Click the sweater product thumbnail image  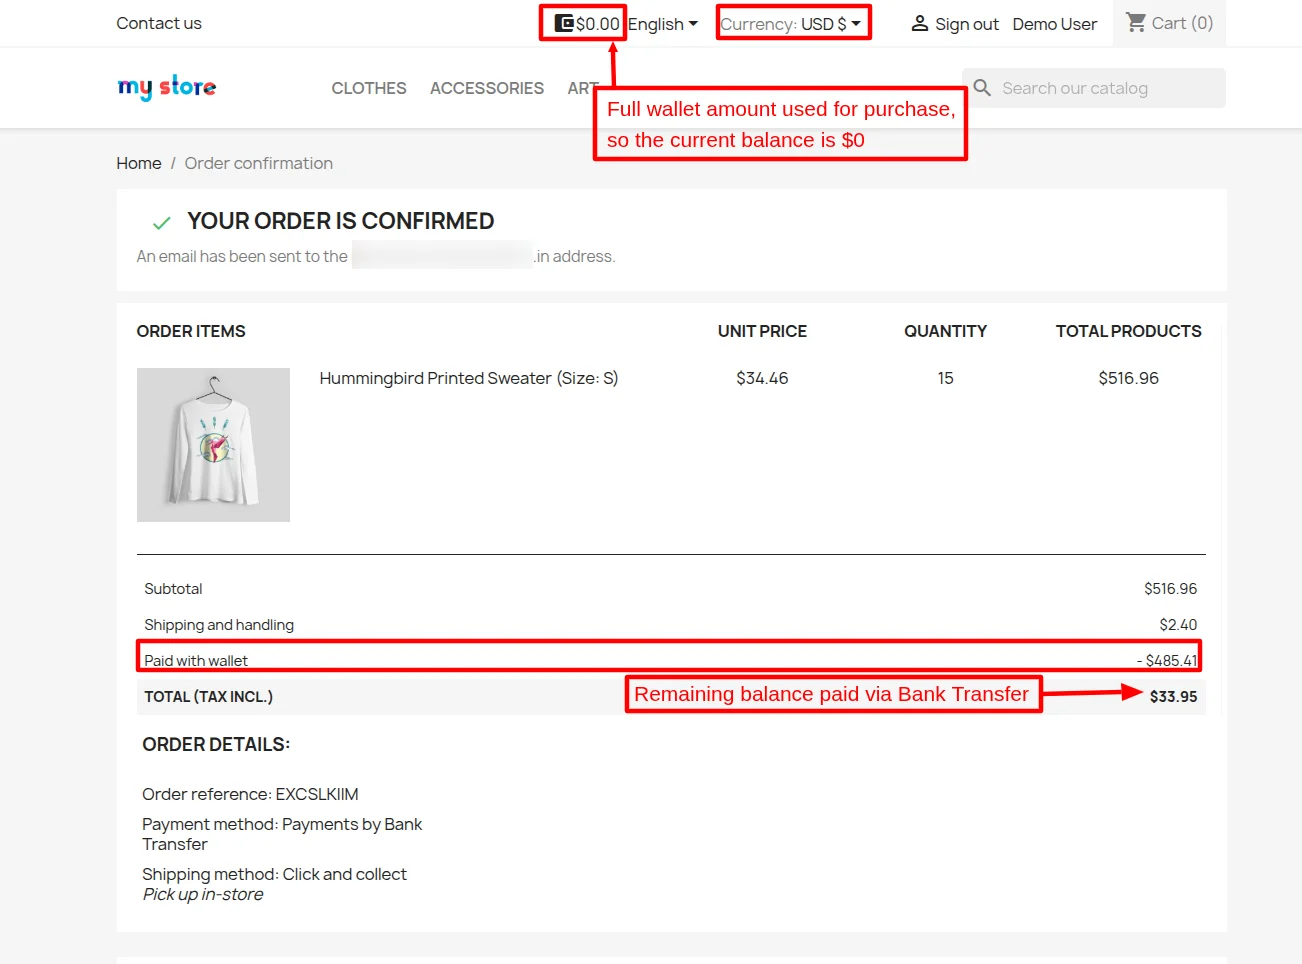(213, 444)
